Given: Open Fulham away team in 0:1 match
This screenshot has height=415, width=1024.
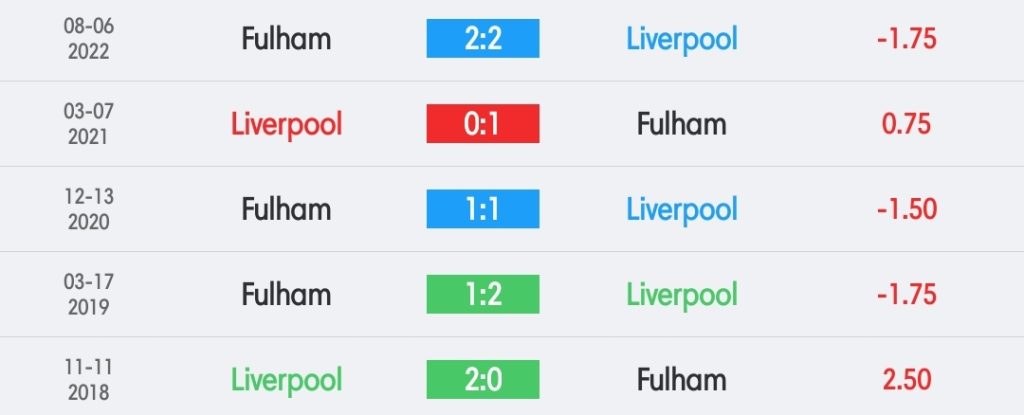Looking at the screenshot, I should point(682,124).
